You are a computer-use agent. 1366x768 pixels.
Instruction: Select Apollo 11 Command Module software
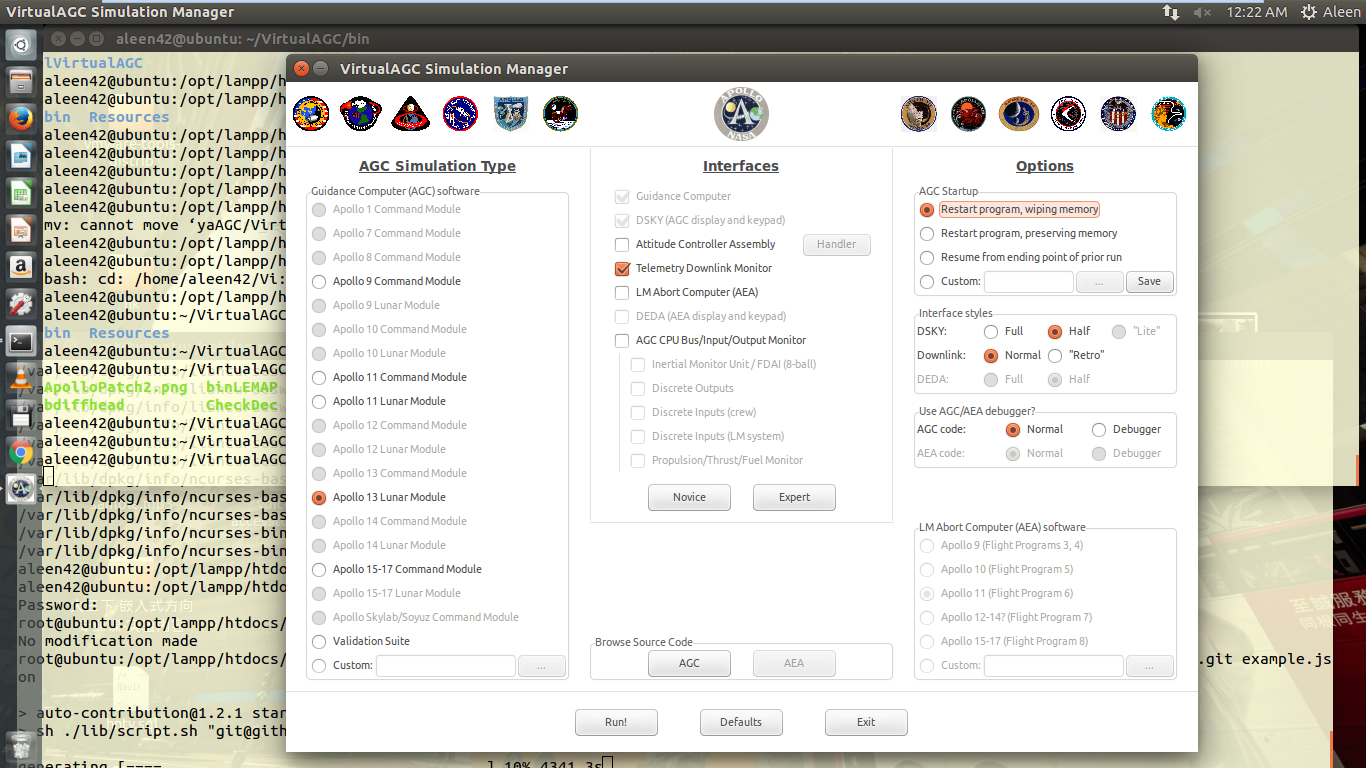pyautogui.click(x=389, y=377)
